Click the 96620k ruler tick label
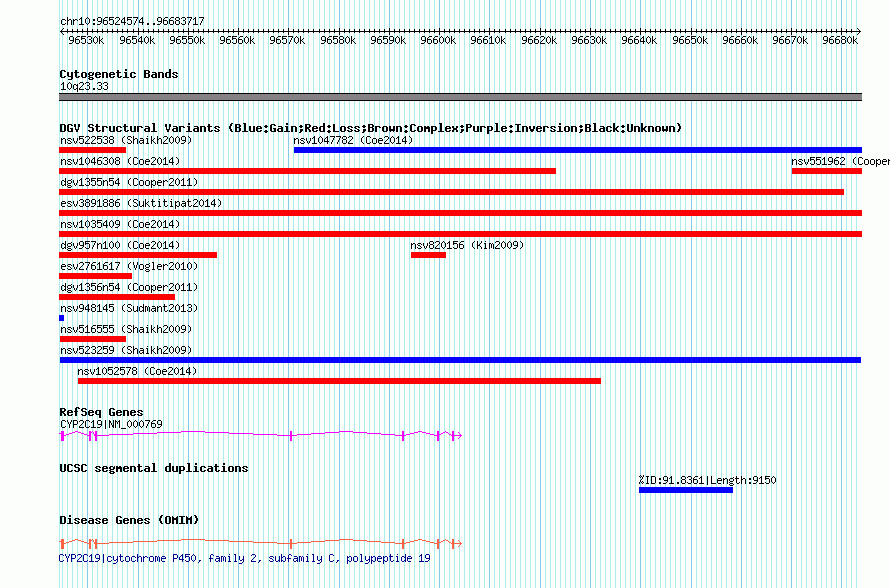The image size is (890, 588). pos(539,40)
